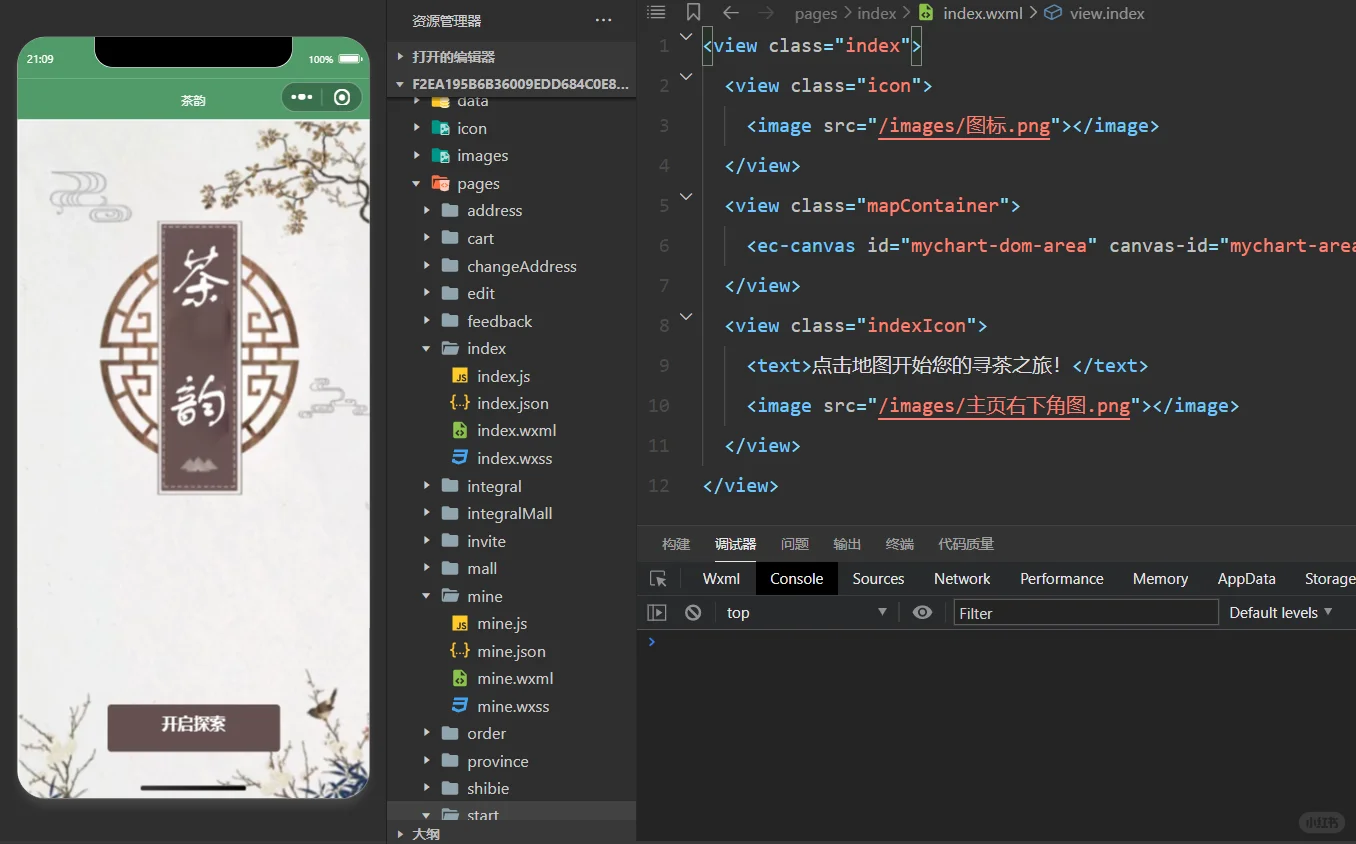Screen dimensions: 1356x844
Task: Click the mine.js file icon
Action: [460, 624]
